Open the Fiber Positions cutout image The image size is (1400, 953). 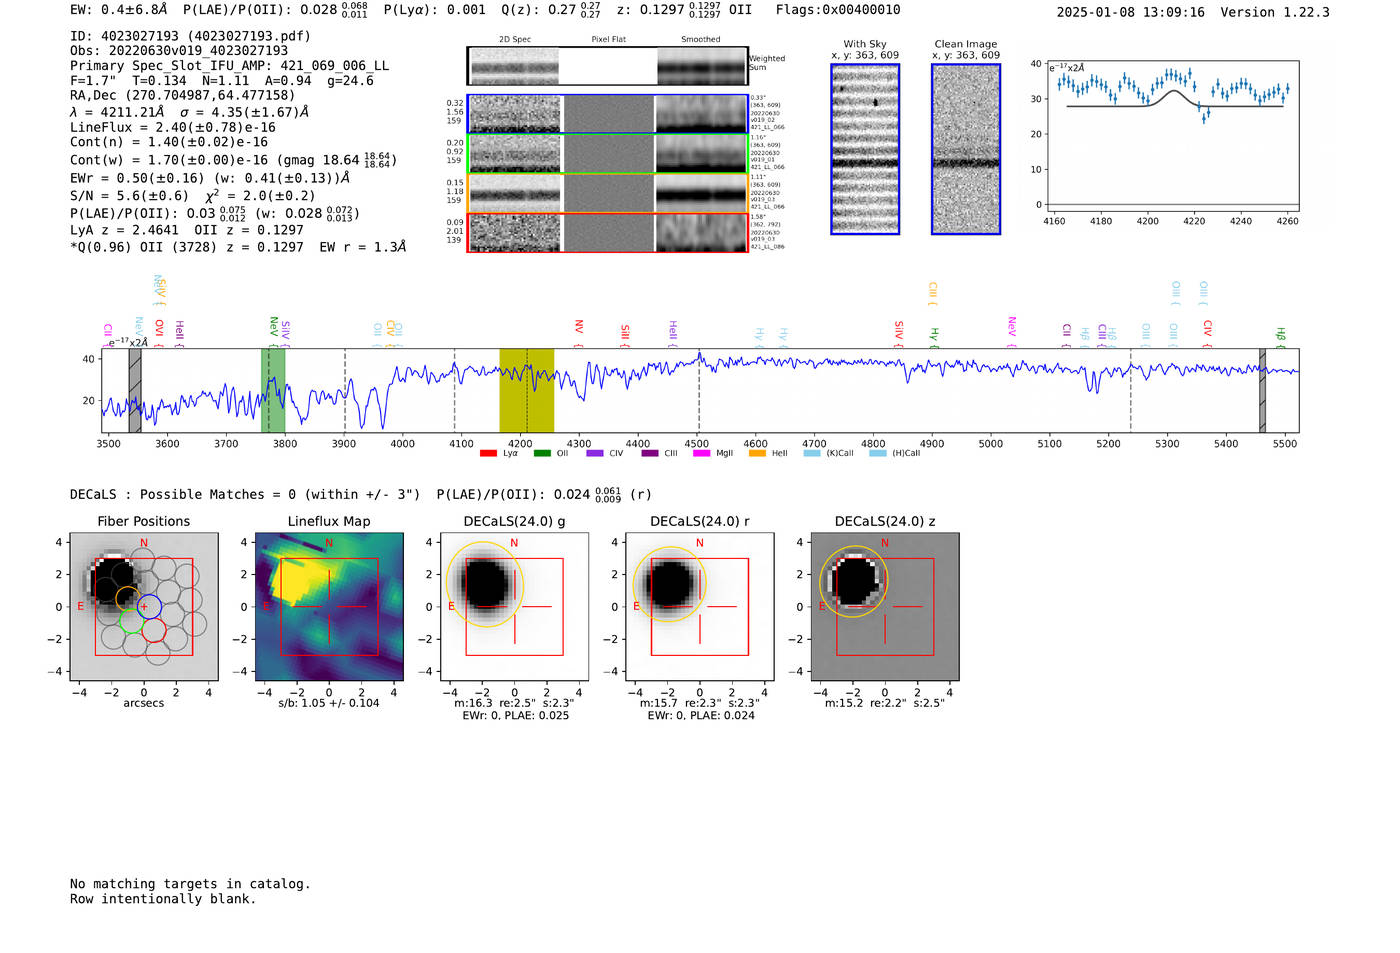pyautogui.click(x=144, y=607)
